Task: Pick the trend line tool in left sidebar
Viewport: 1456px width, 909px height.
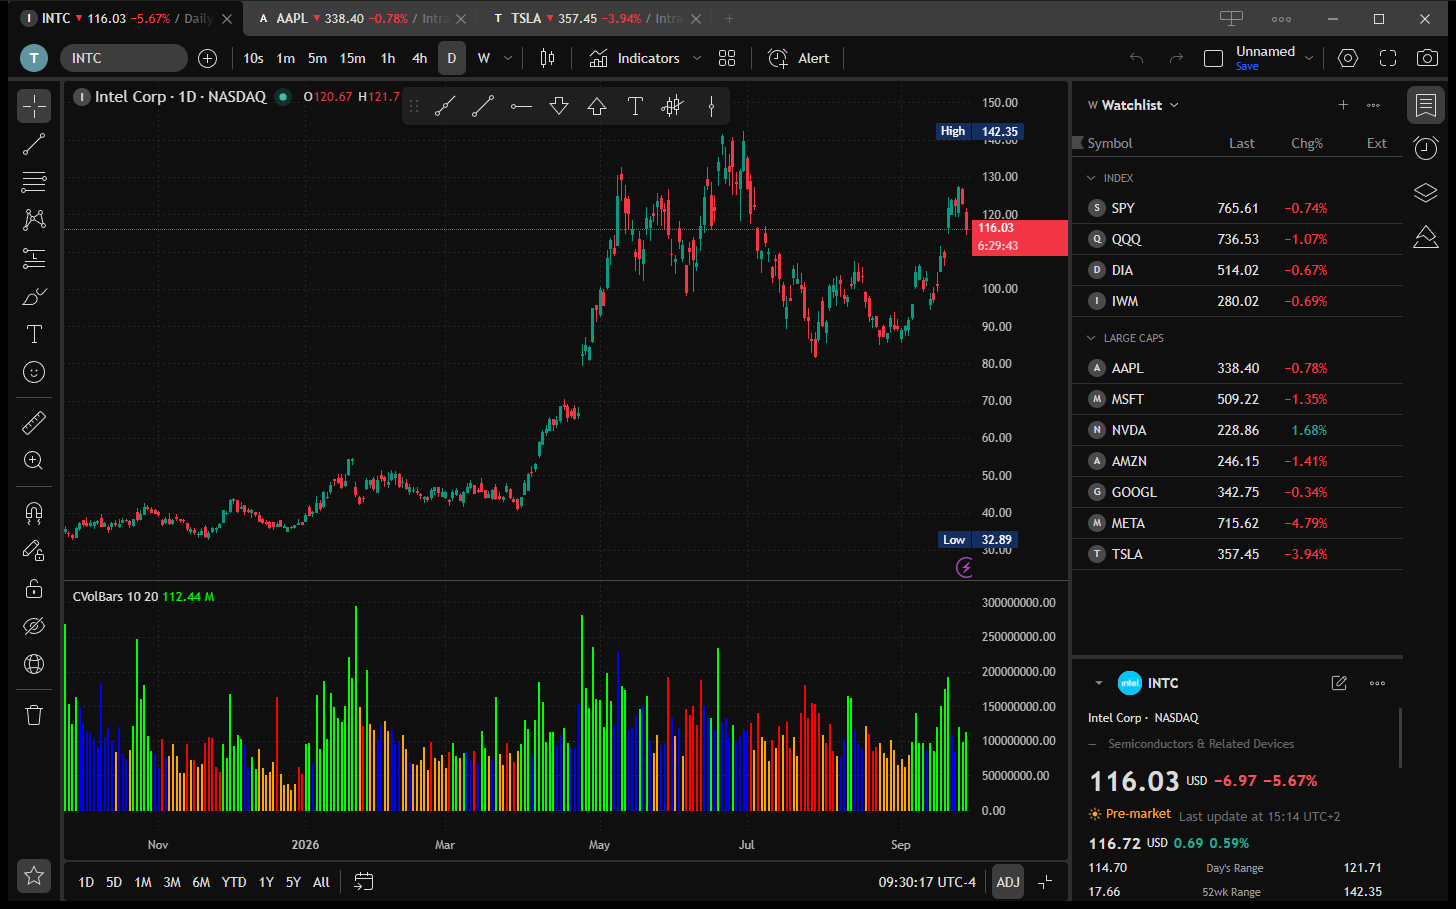Action: pos(34,144)
